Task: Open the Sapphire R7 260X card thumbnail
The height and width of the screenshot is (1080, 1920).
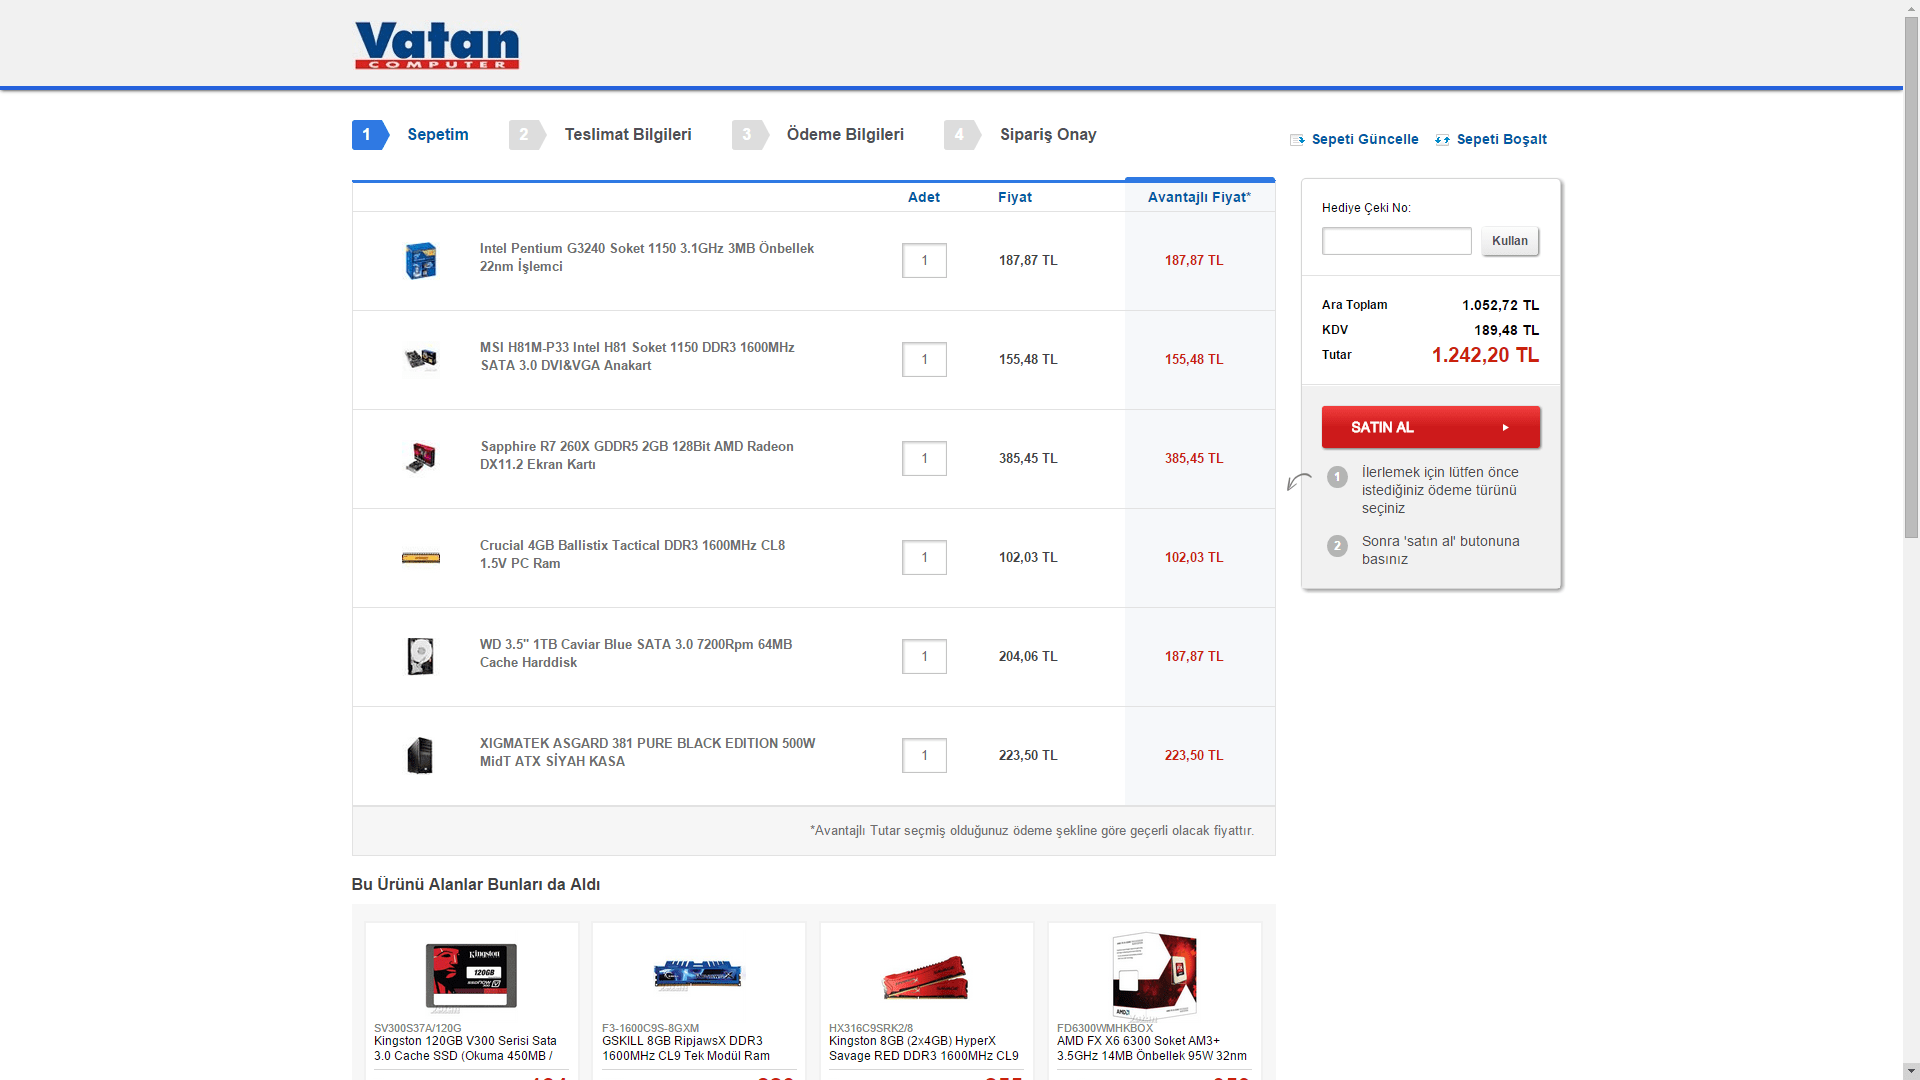Action: (x=421, y=458)
